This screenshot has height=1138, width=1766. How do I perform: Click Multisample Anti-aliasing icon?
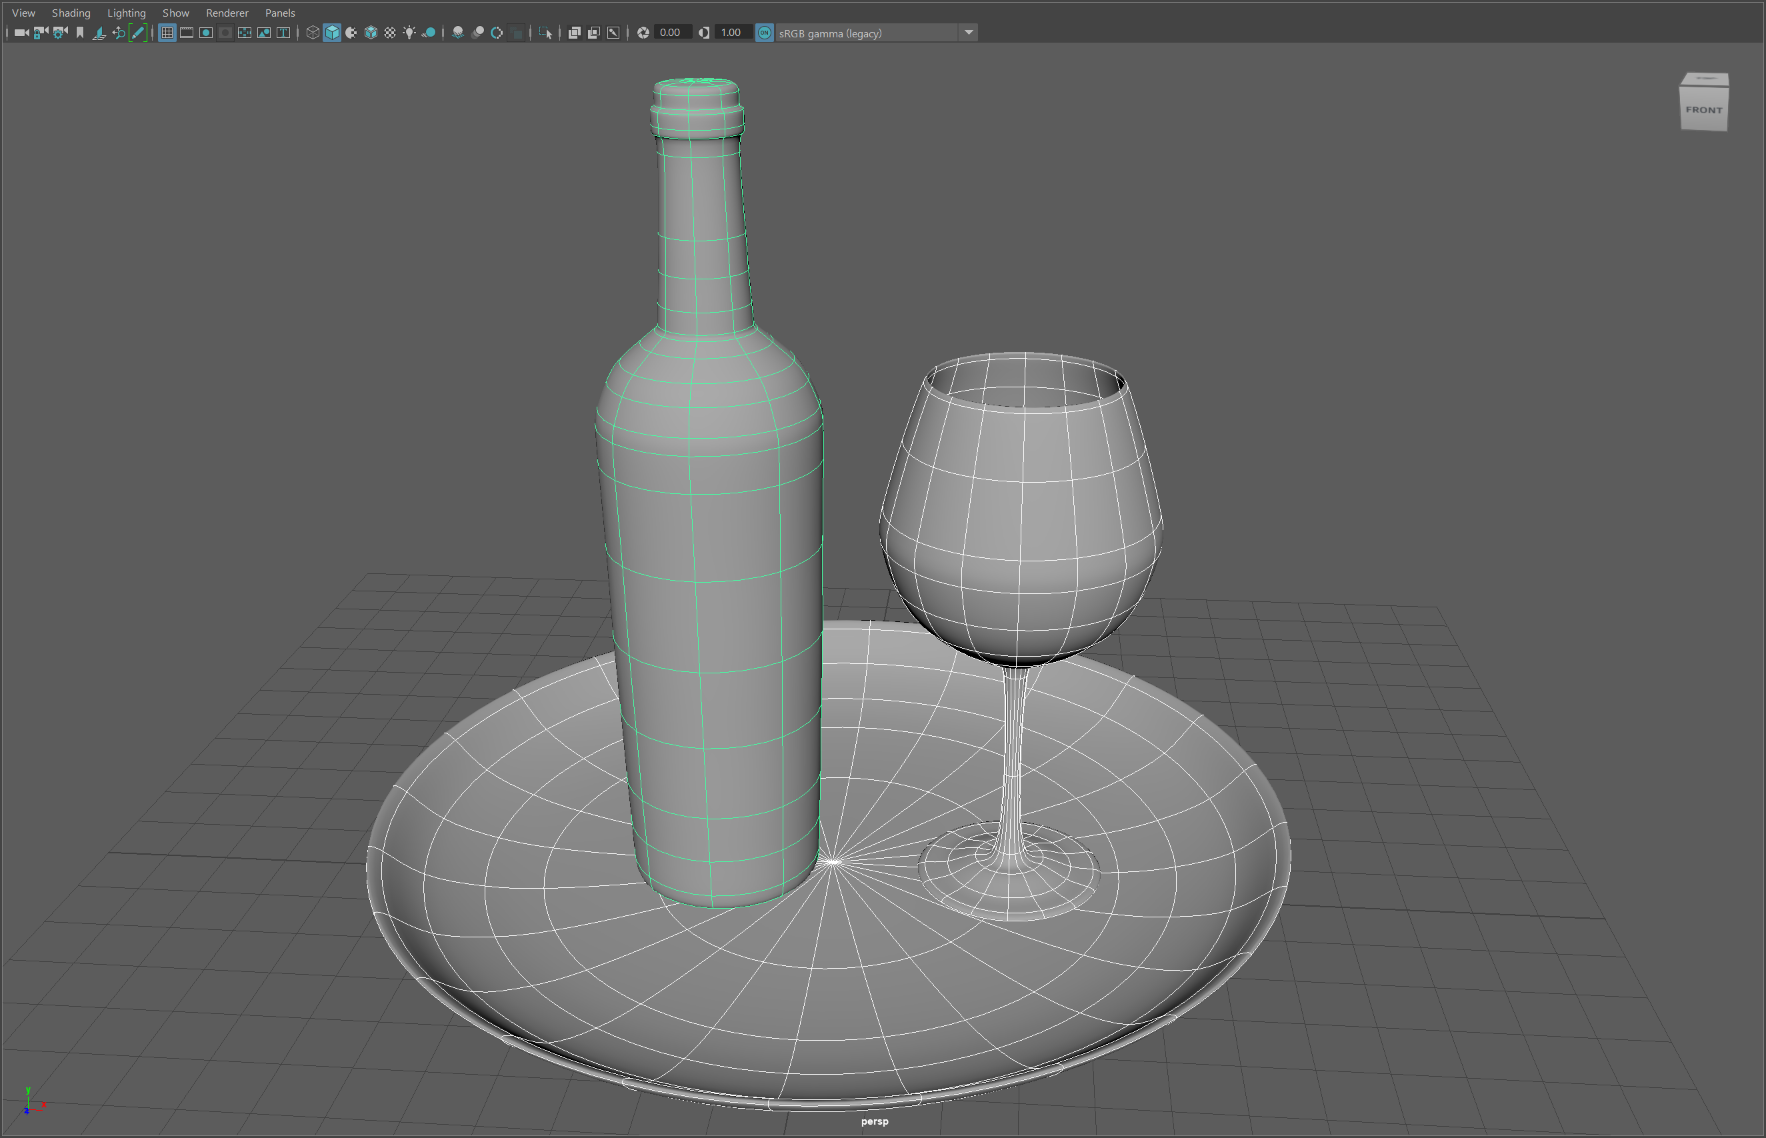point(497,33)
